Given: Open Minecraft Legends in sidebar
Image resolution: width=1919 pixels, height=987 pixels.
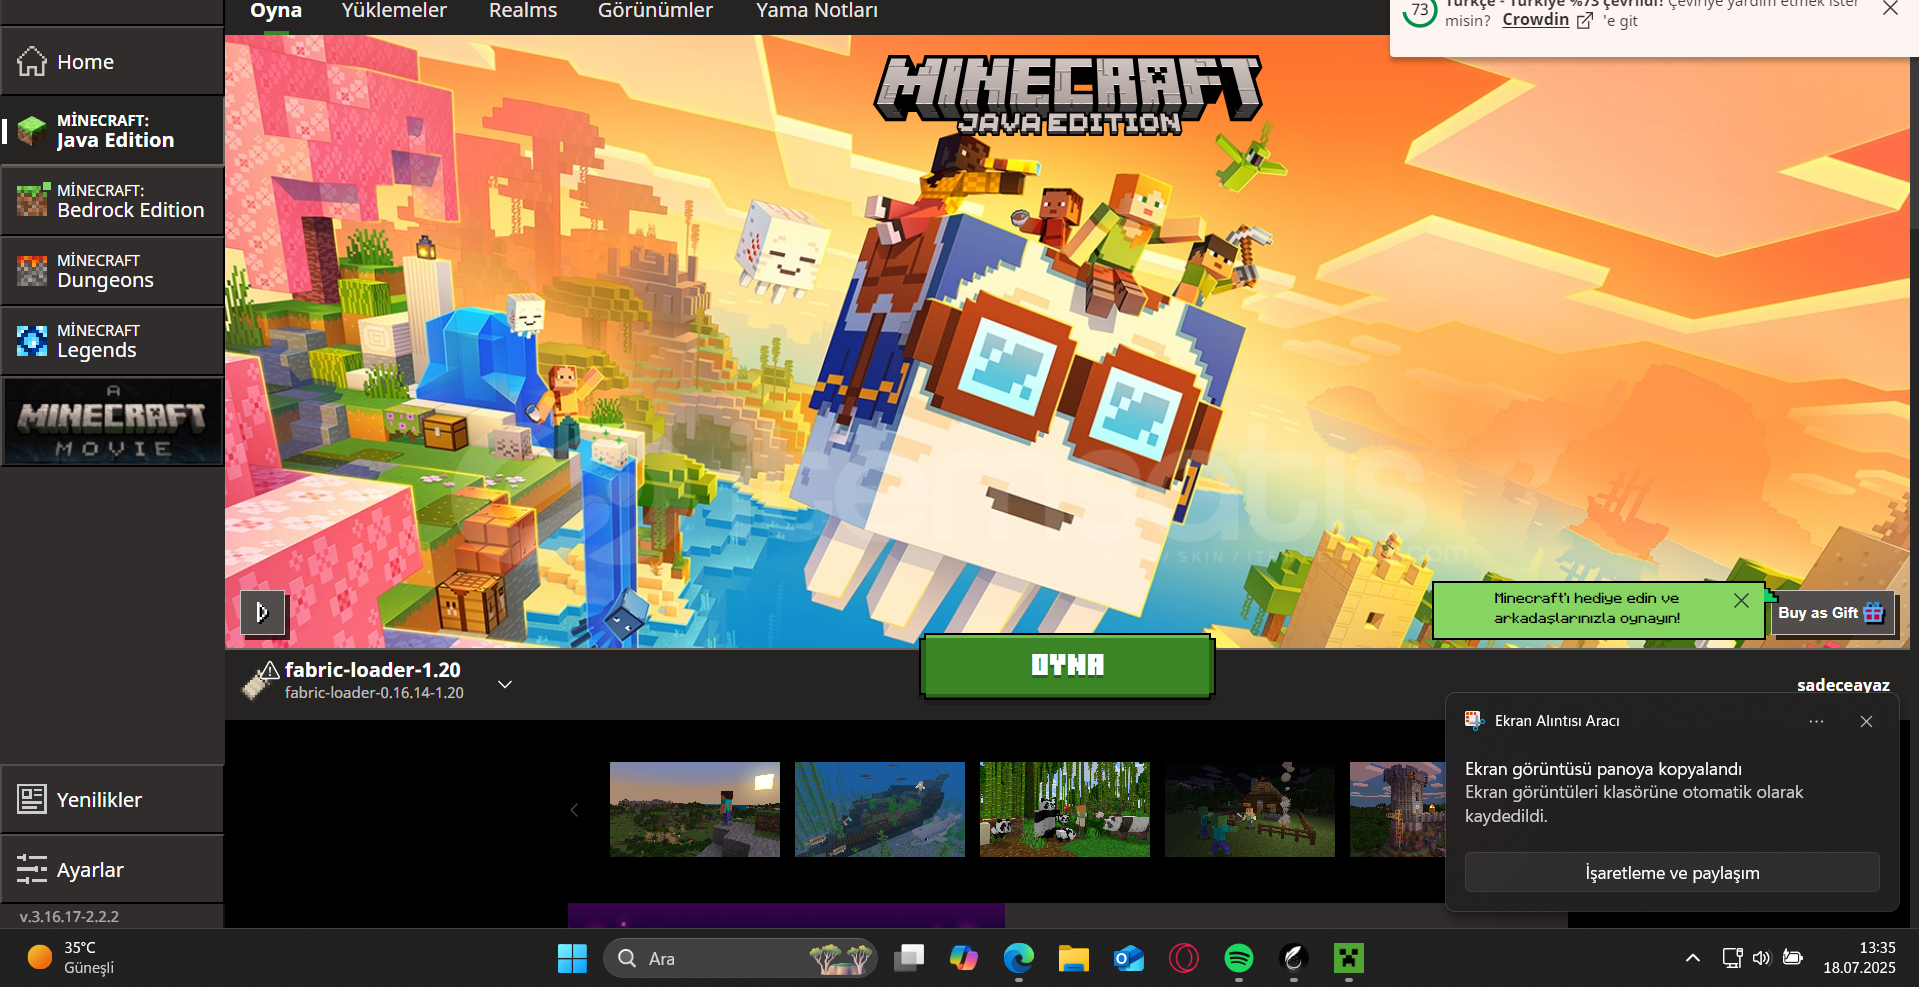Looking at the screenshot, I should 112,341.
